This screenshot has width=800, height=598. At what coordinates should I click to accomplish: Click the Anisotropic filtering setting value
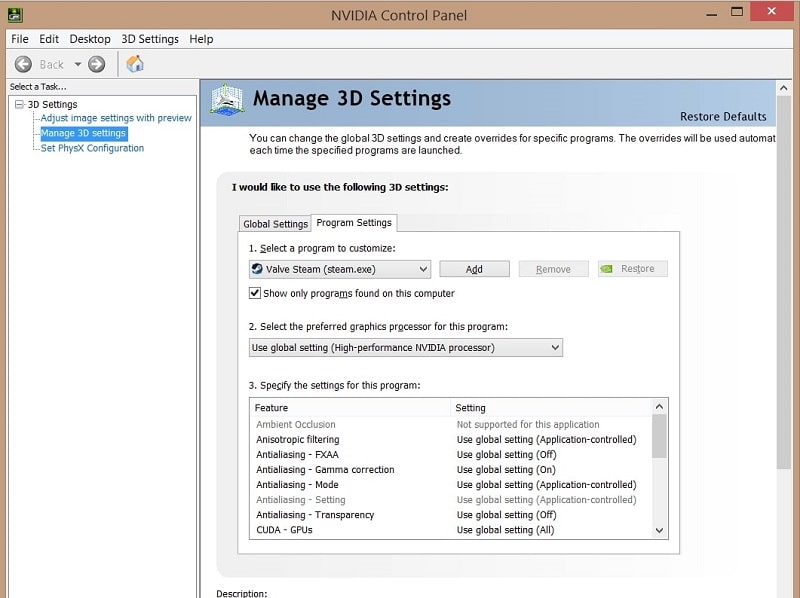(x=546, y=440)
